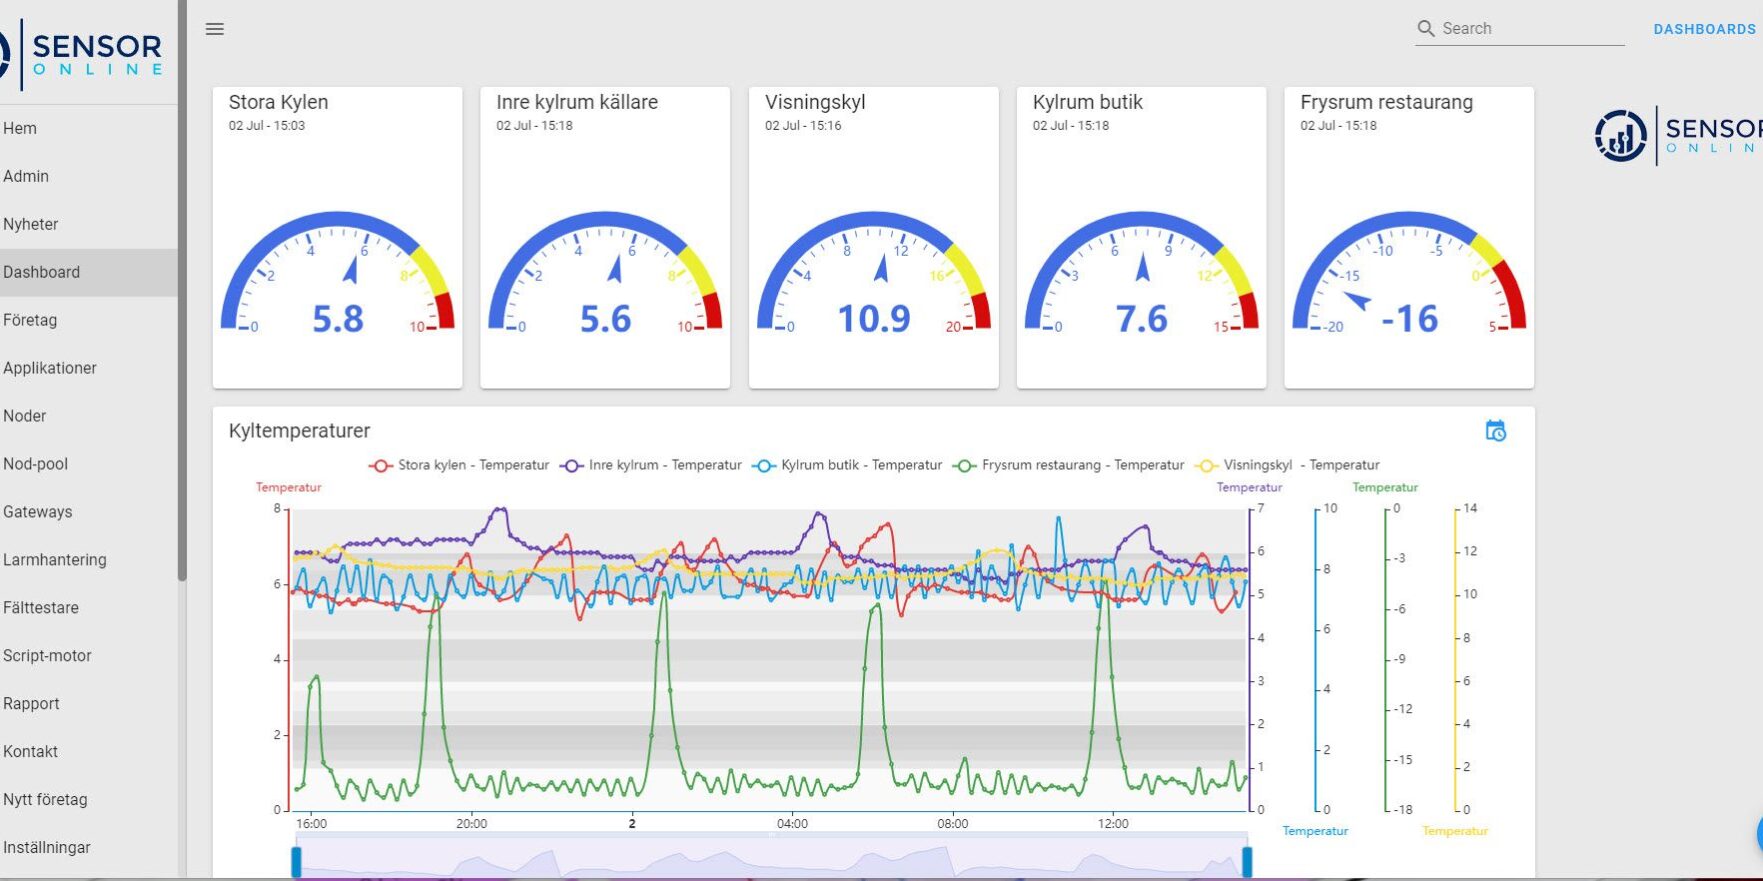Open the Larmhantering menu item

[55, 560]
